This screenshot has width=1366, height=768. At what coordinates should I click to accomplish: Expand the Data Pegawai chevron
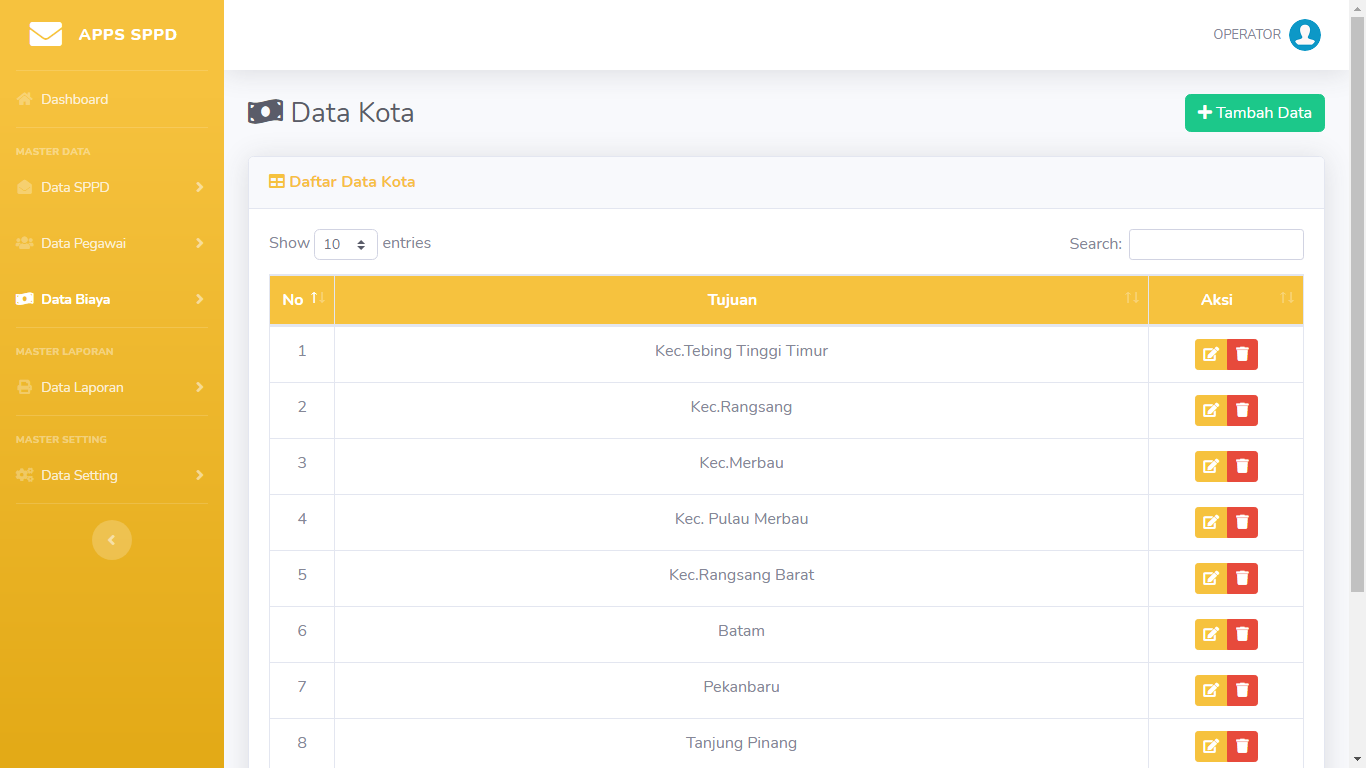[200, 243]
